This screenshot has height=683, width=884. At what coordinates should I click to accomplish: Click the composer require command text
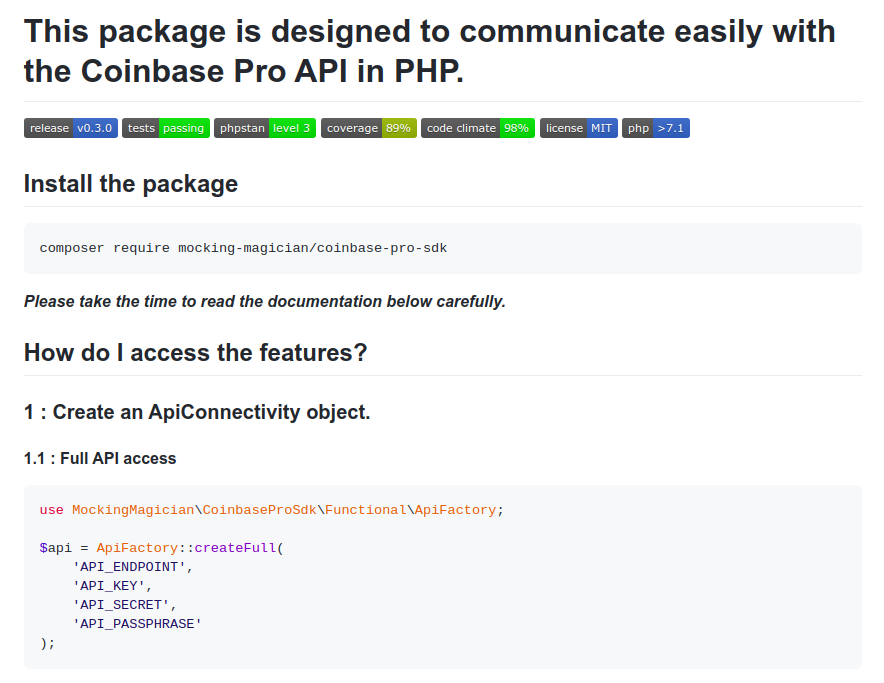[243, 247]
